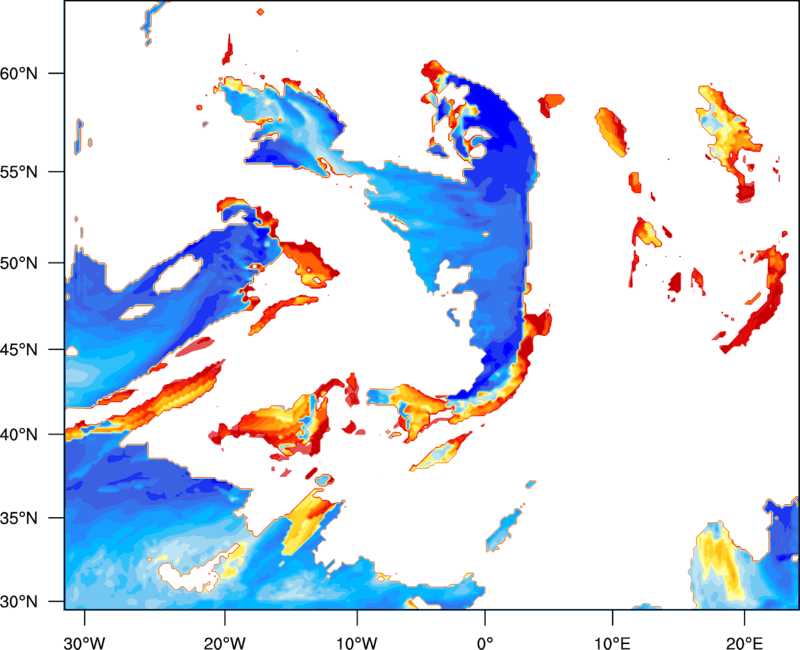Click the 10°W longitude label
Screen dimensions: 800x650
tap(357, 642)
